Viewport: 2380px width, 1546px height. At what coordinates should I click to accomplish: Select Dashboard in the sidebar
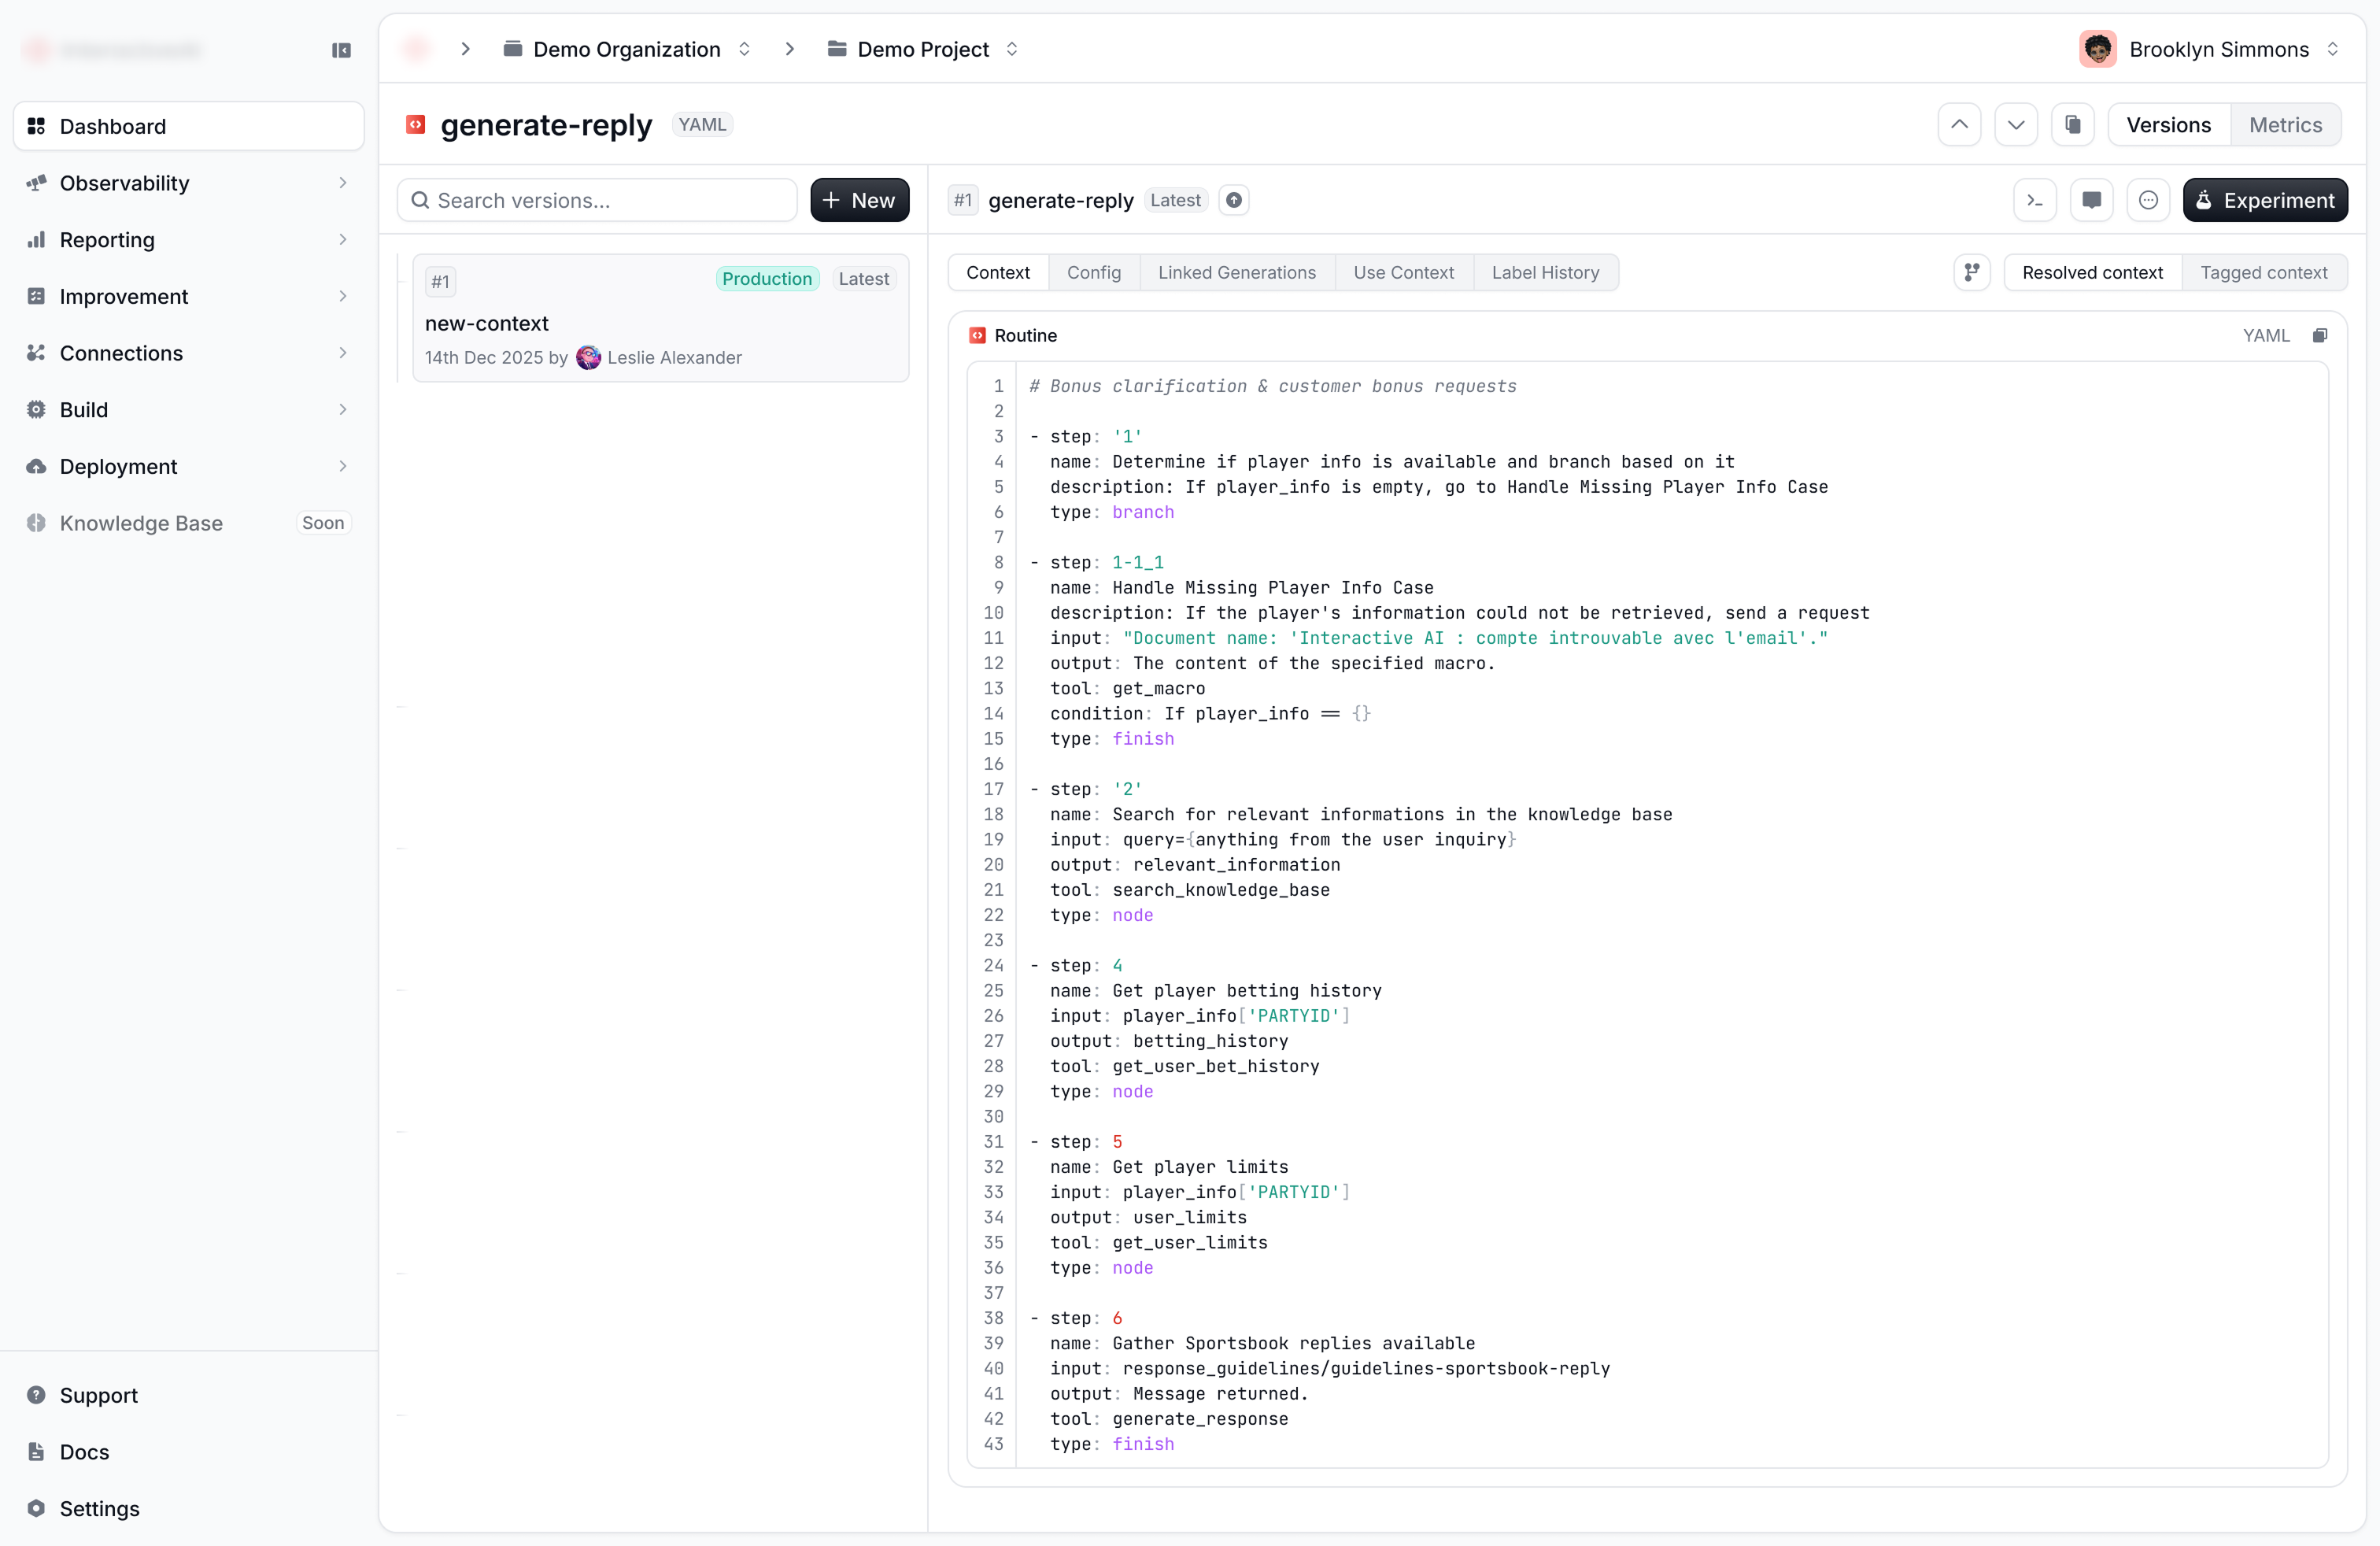188,126
